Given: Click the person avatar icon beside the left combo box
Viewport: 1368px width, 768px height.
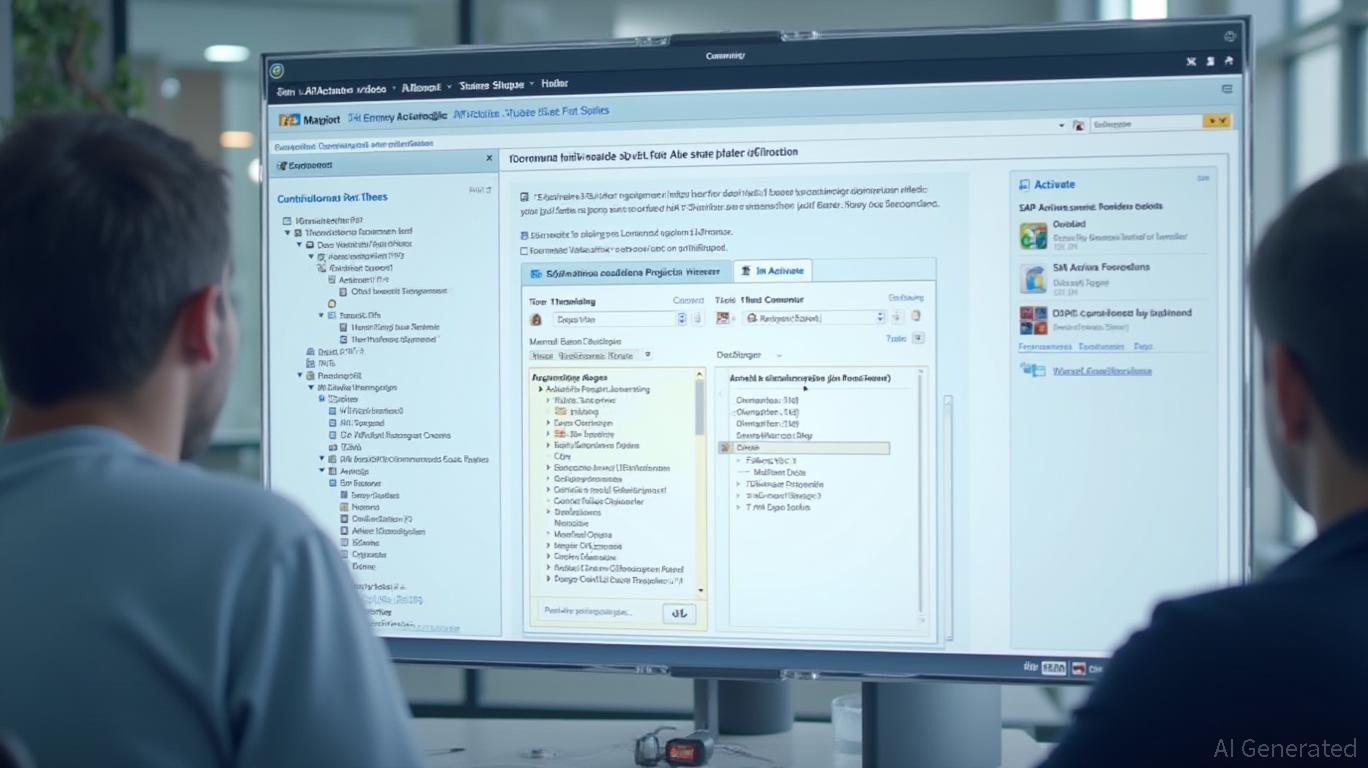Looking at the screenshot, I should click(x=536, y=319).
